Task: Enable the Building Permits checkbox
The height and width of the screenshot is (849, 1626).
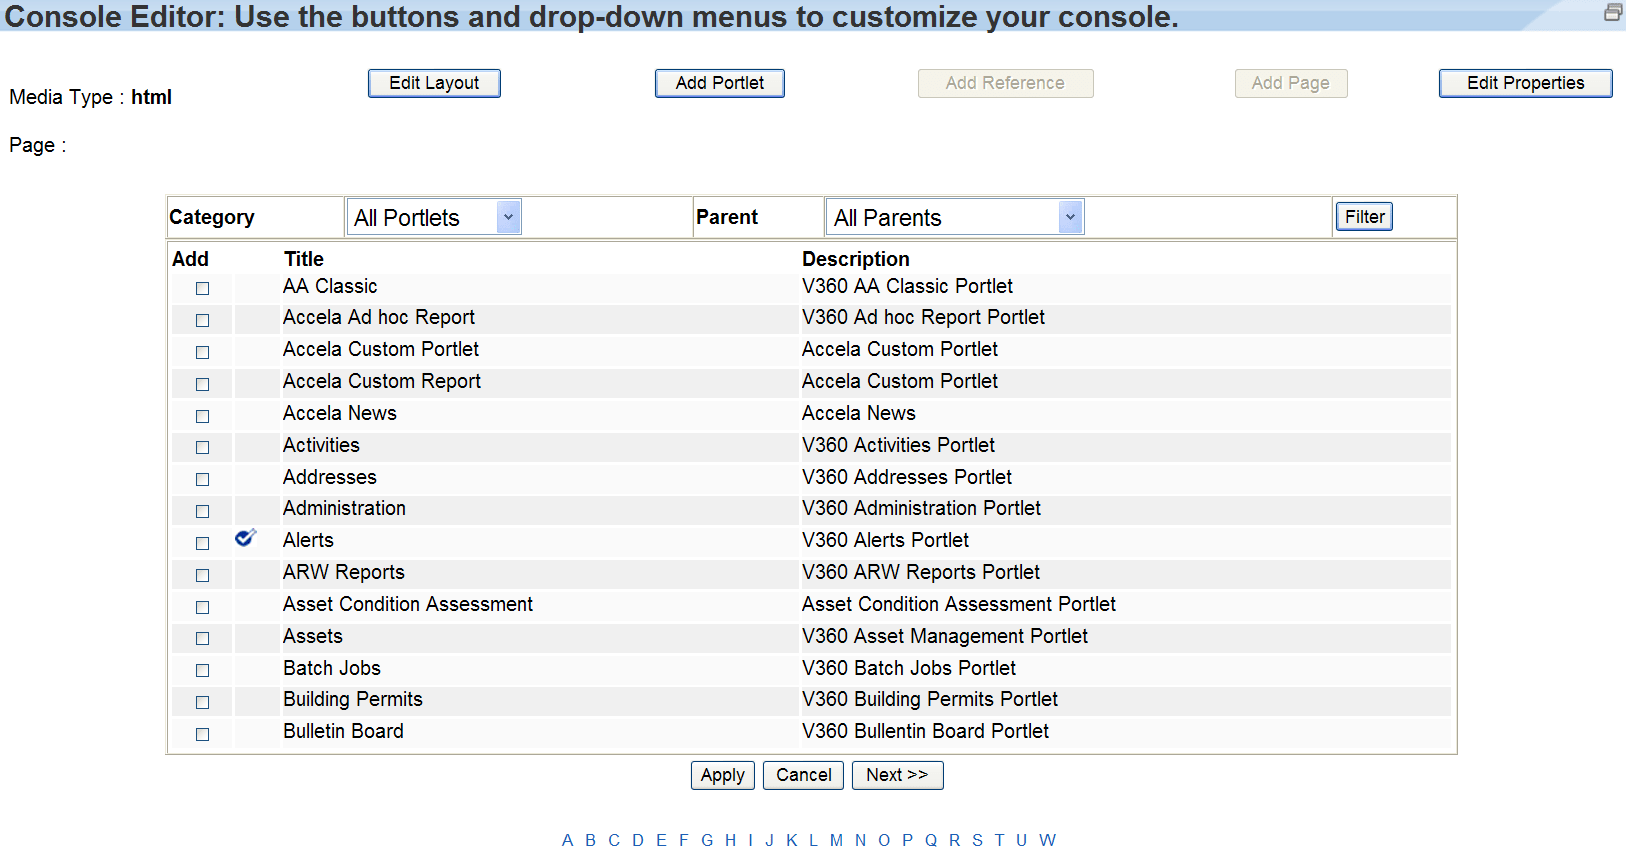Action: (202, 702)
